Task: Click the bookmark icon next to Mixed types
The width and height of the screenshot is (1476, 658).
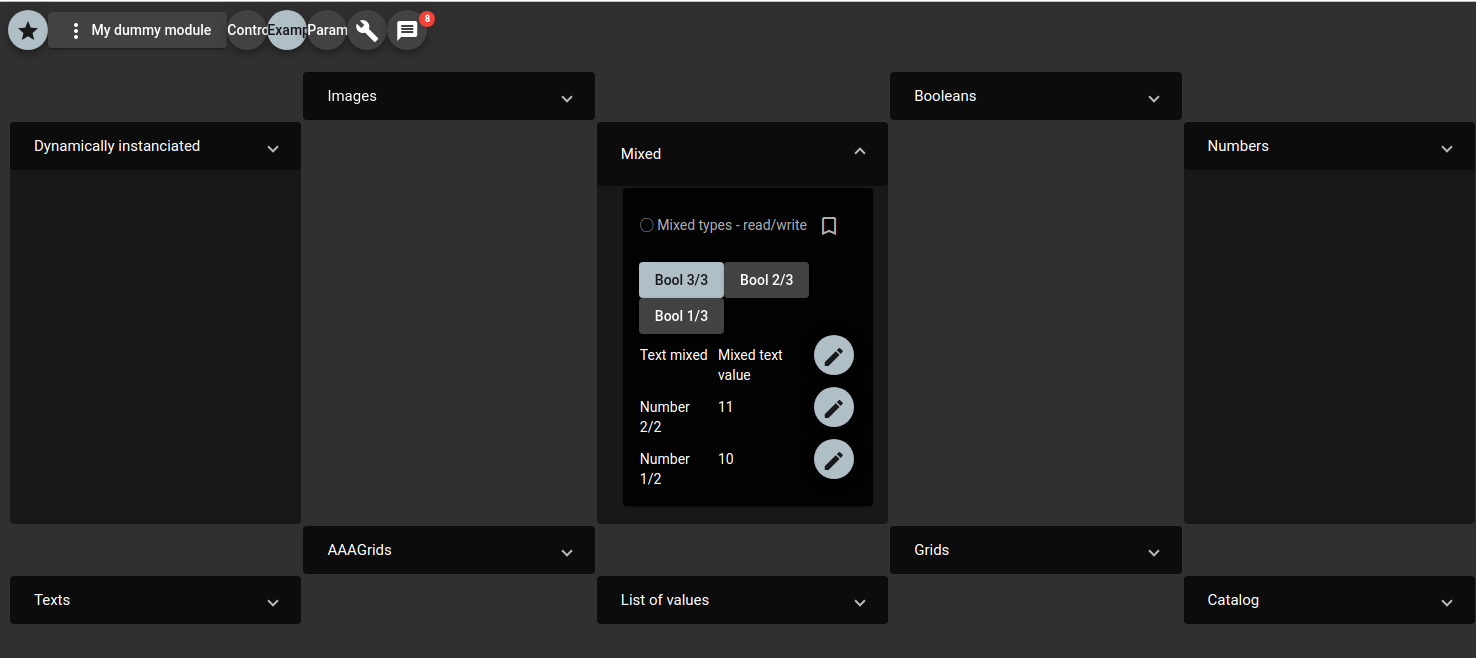Action: click(829, 226)
